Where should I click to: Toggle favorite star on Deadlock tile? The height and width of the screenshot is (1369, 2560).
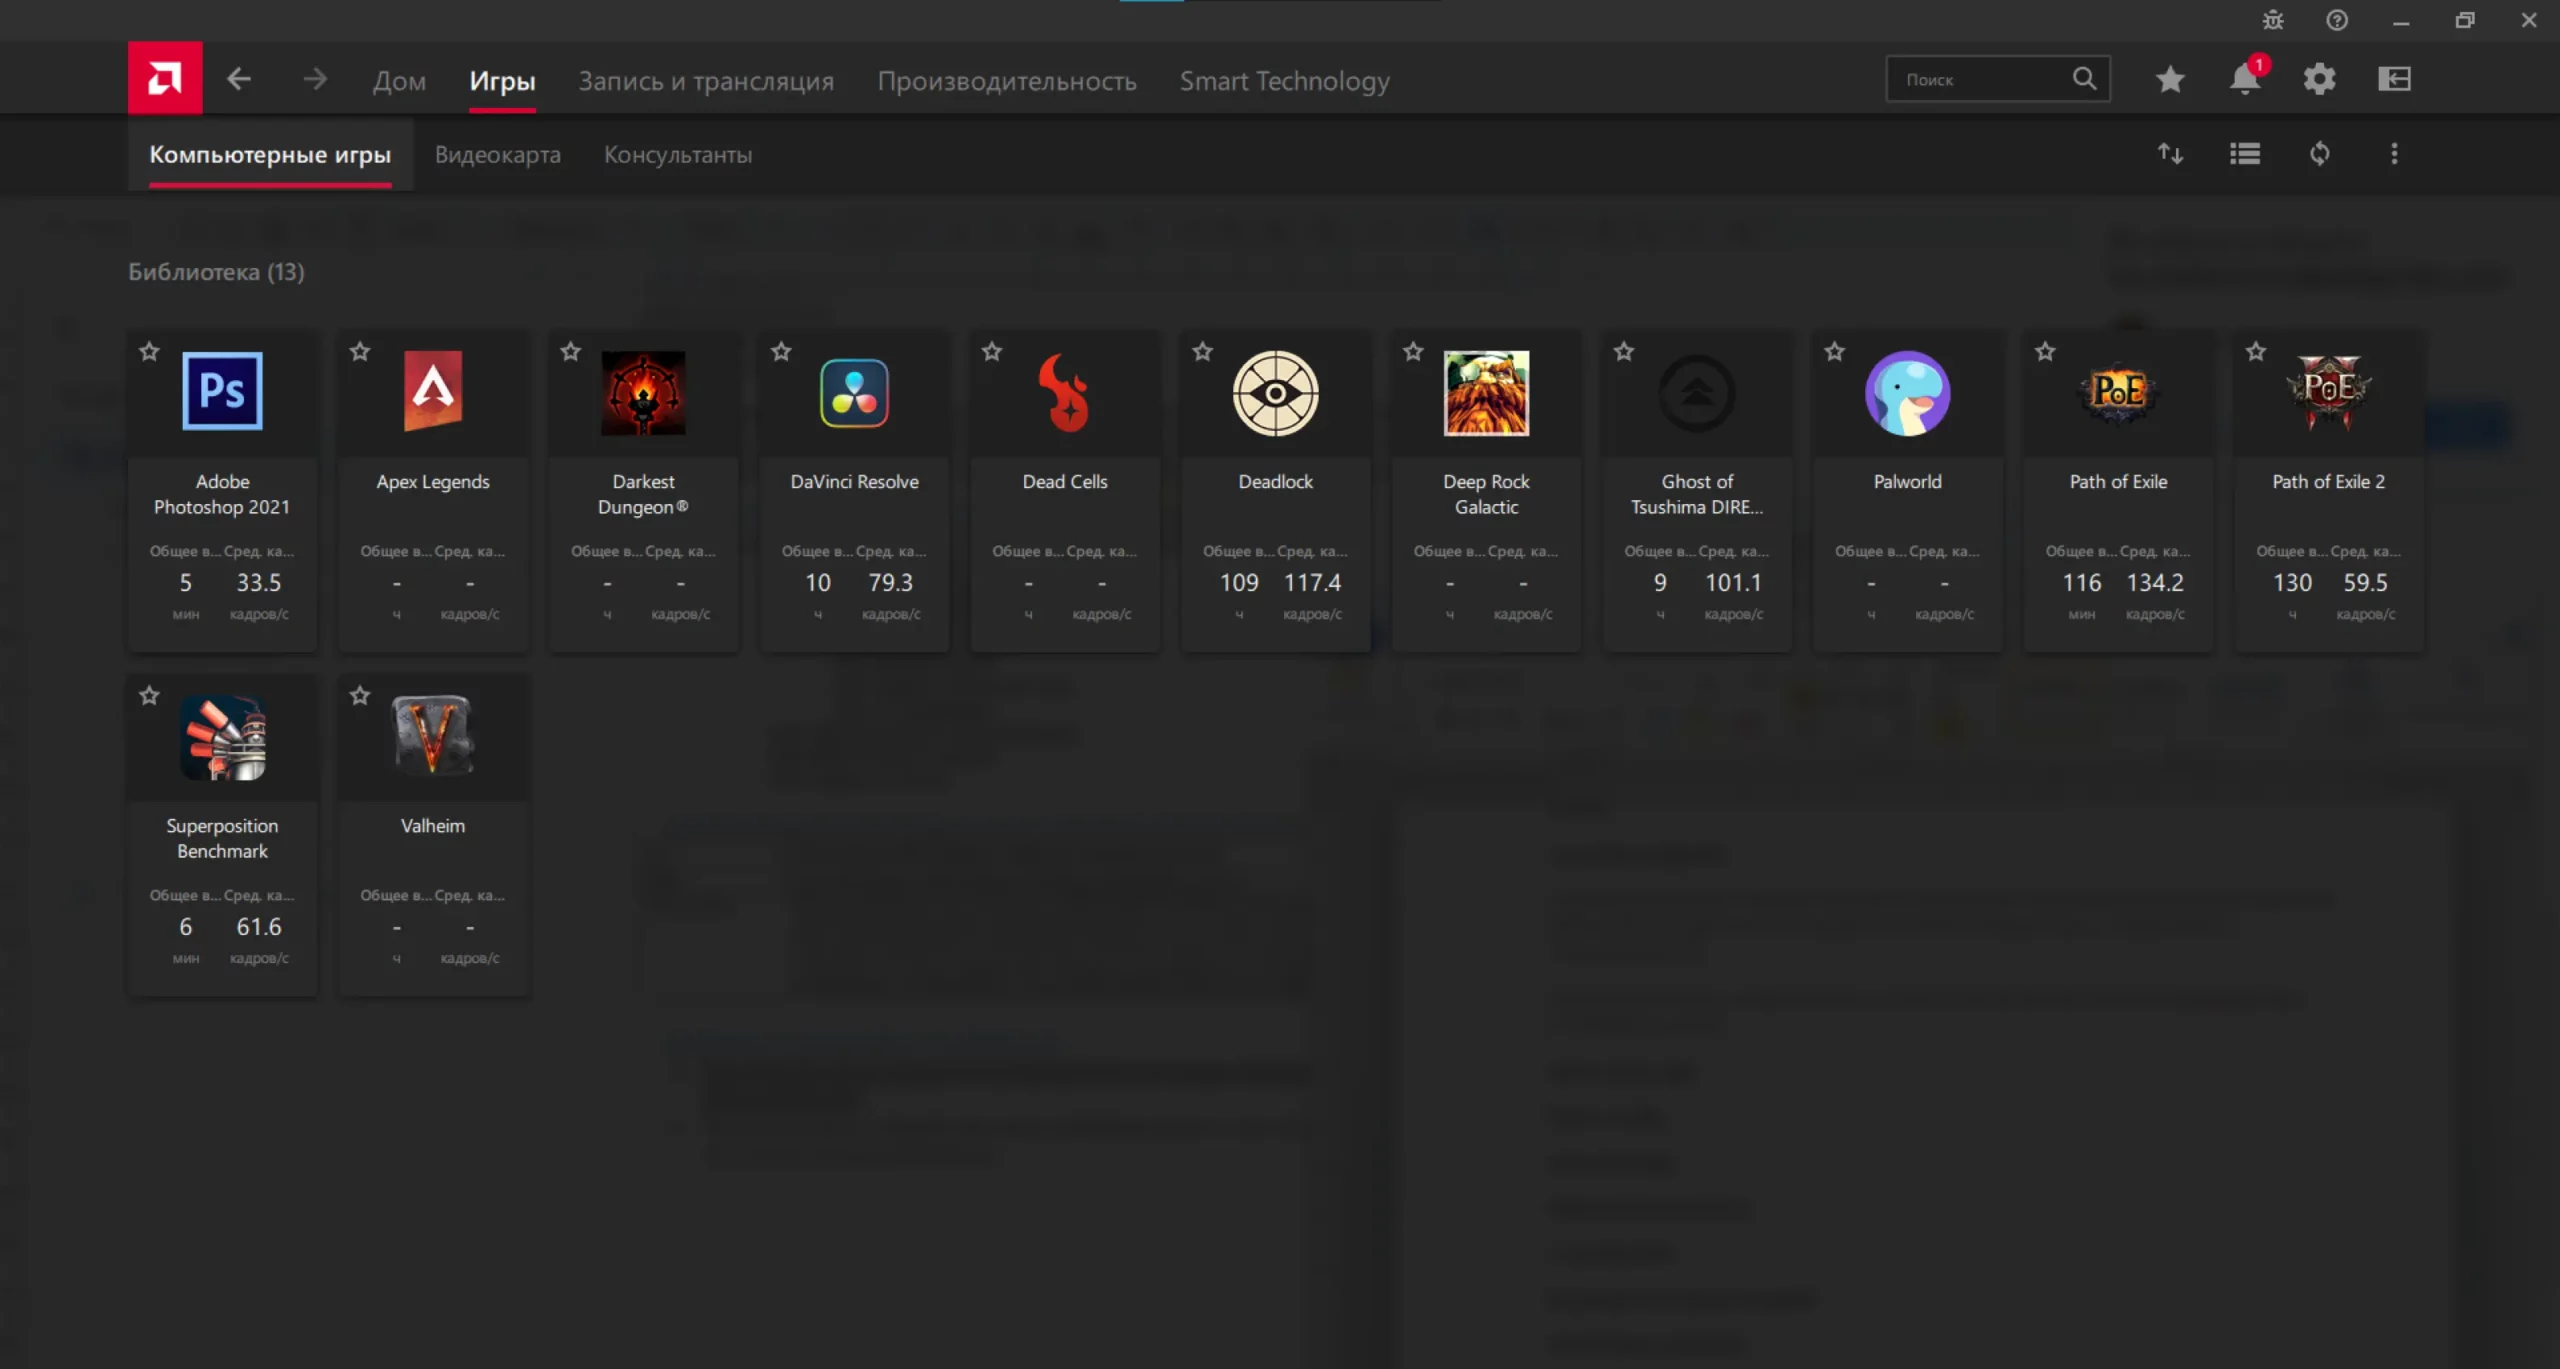1202,351
